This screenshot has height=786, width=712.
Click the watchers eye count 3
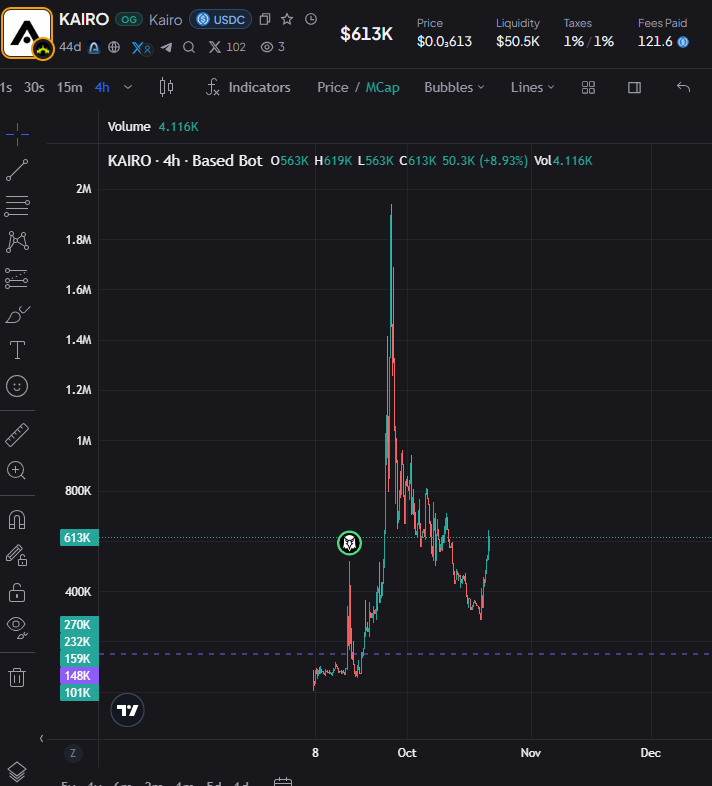coord(273,47)
